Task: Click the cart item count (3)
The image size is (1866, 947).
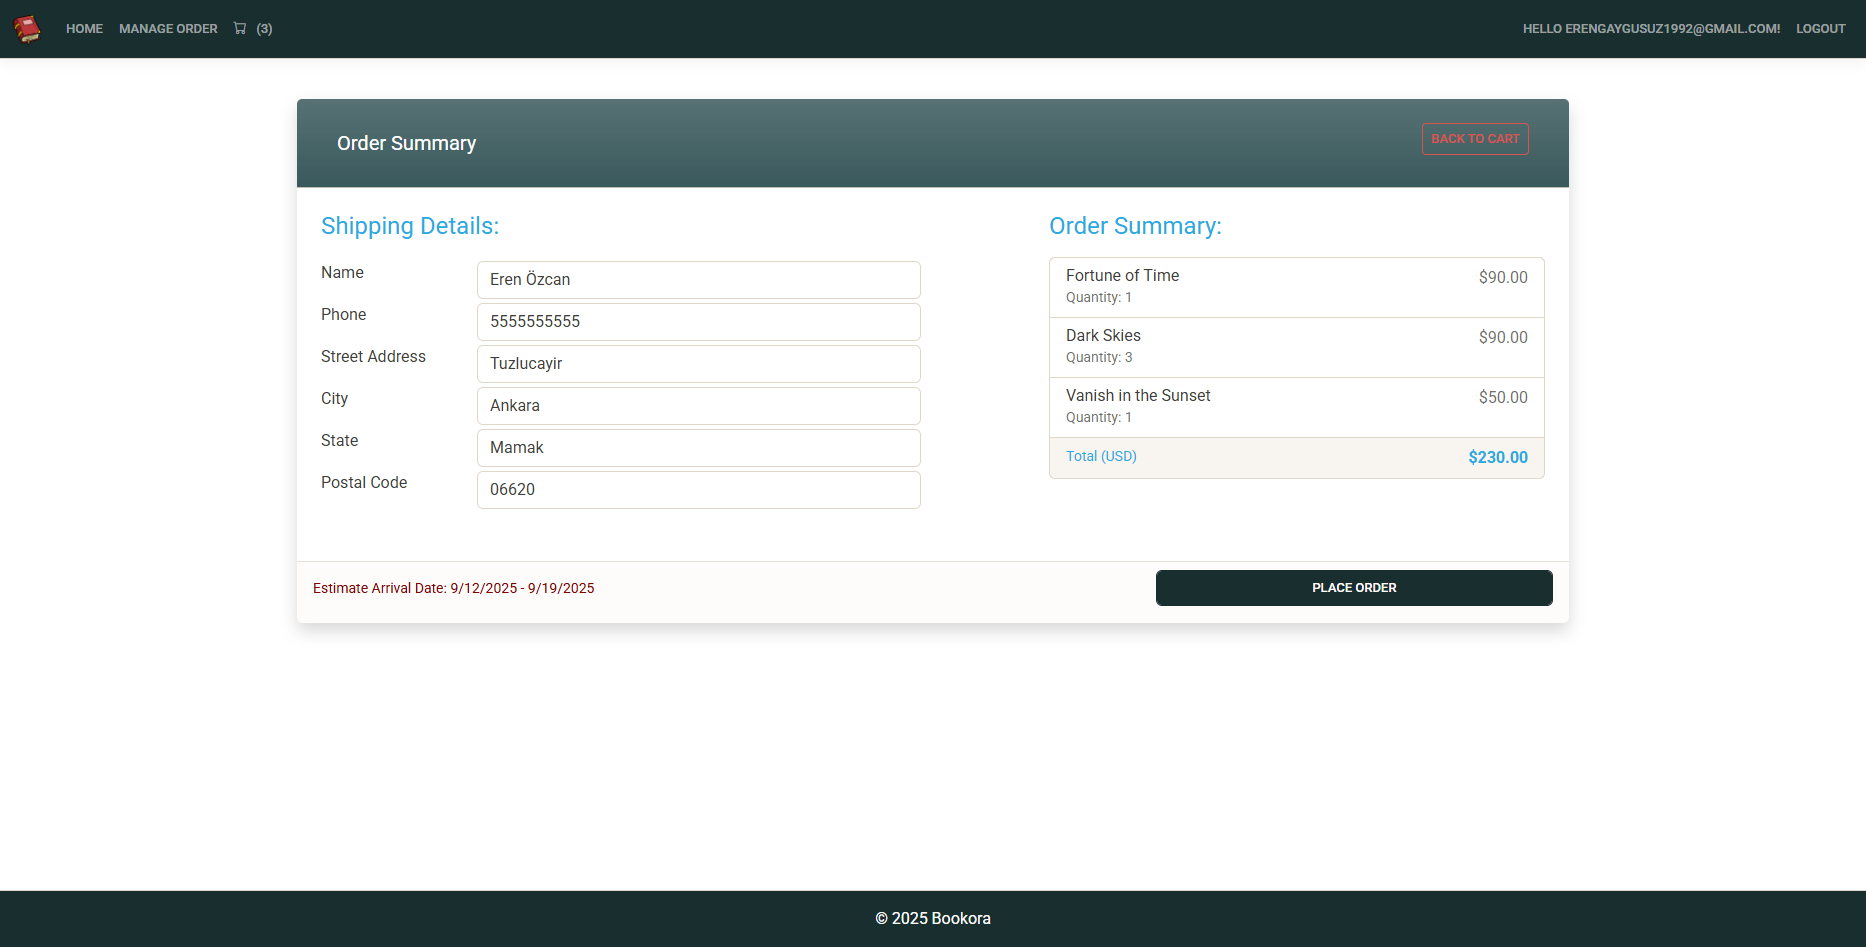Action: pos(264,29)
